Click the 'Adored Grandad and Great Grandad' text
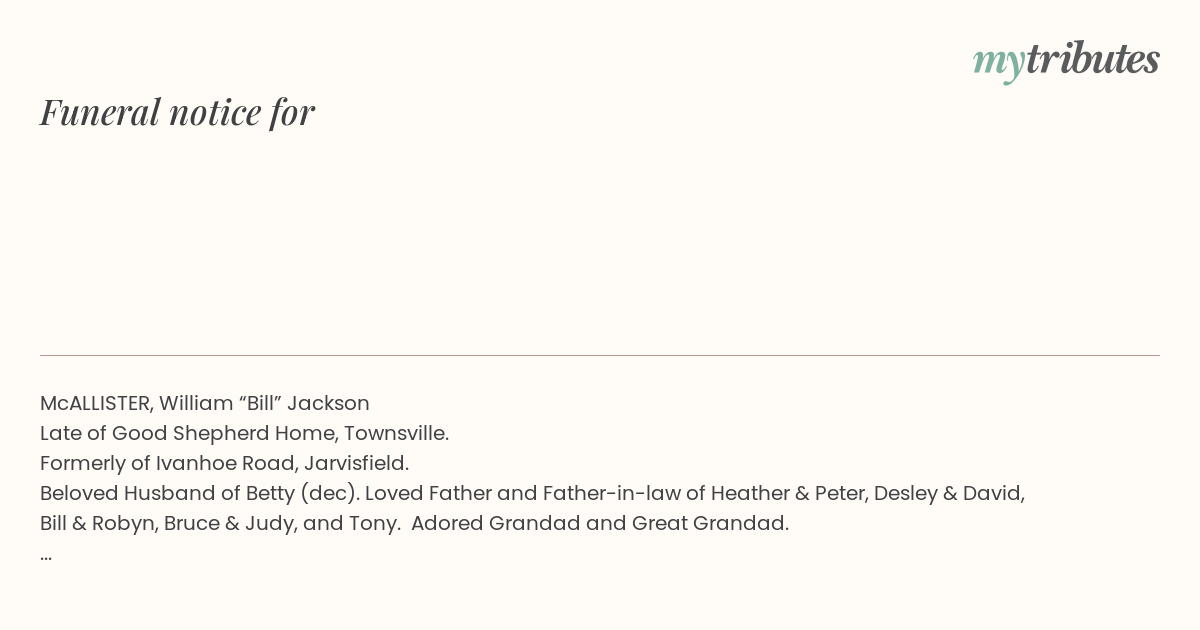1200x630 pixels. [600, 523]
